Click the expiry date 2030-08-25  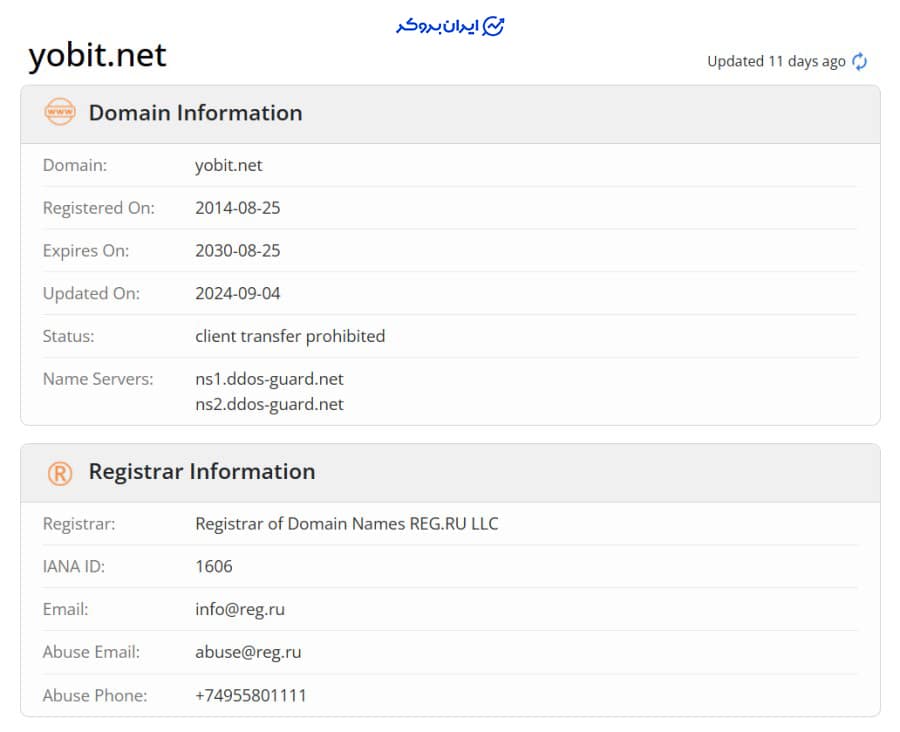pos(237,251)
